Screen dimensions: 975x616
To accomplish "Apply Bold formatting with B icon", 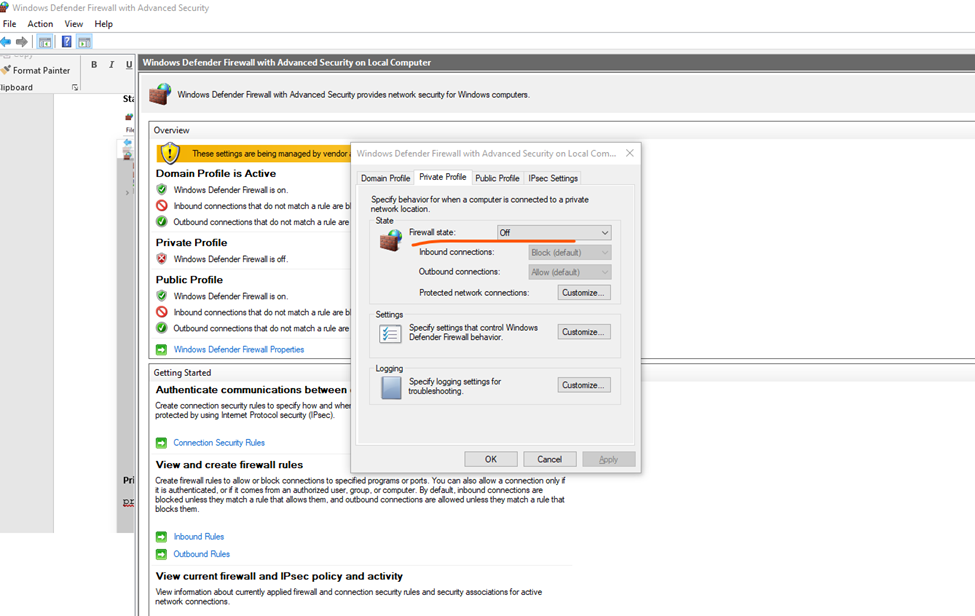I will point(94,65).
